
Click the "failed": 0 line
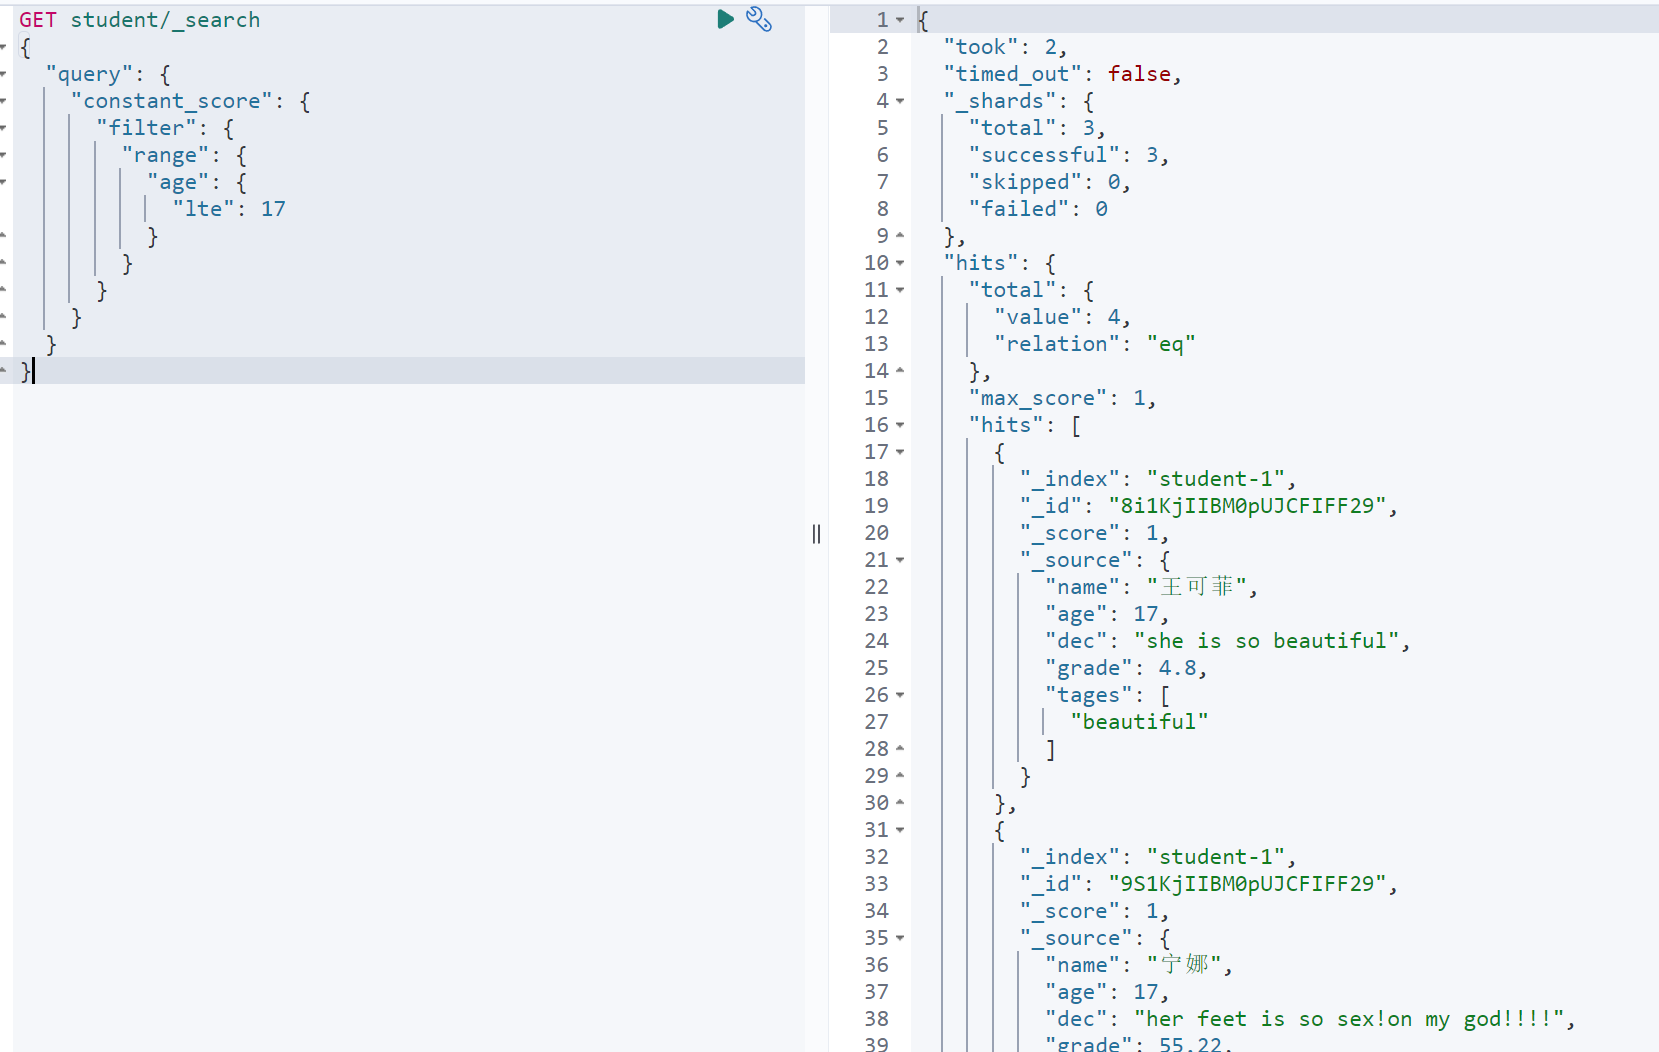click(x=1038, y=209)
